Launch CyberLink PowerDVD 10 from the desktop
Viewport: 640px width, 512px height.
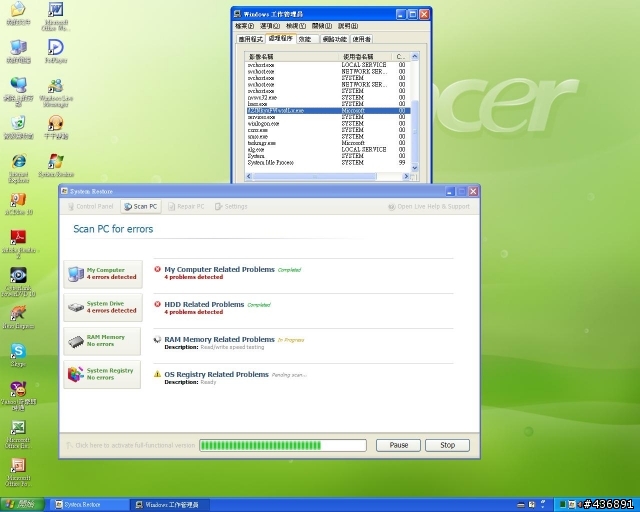[x=18, y=282]
